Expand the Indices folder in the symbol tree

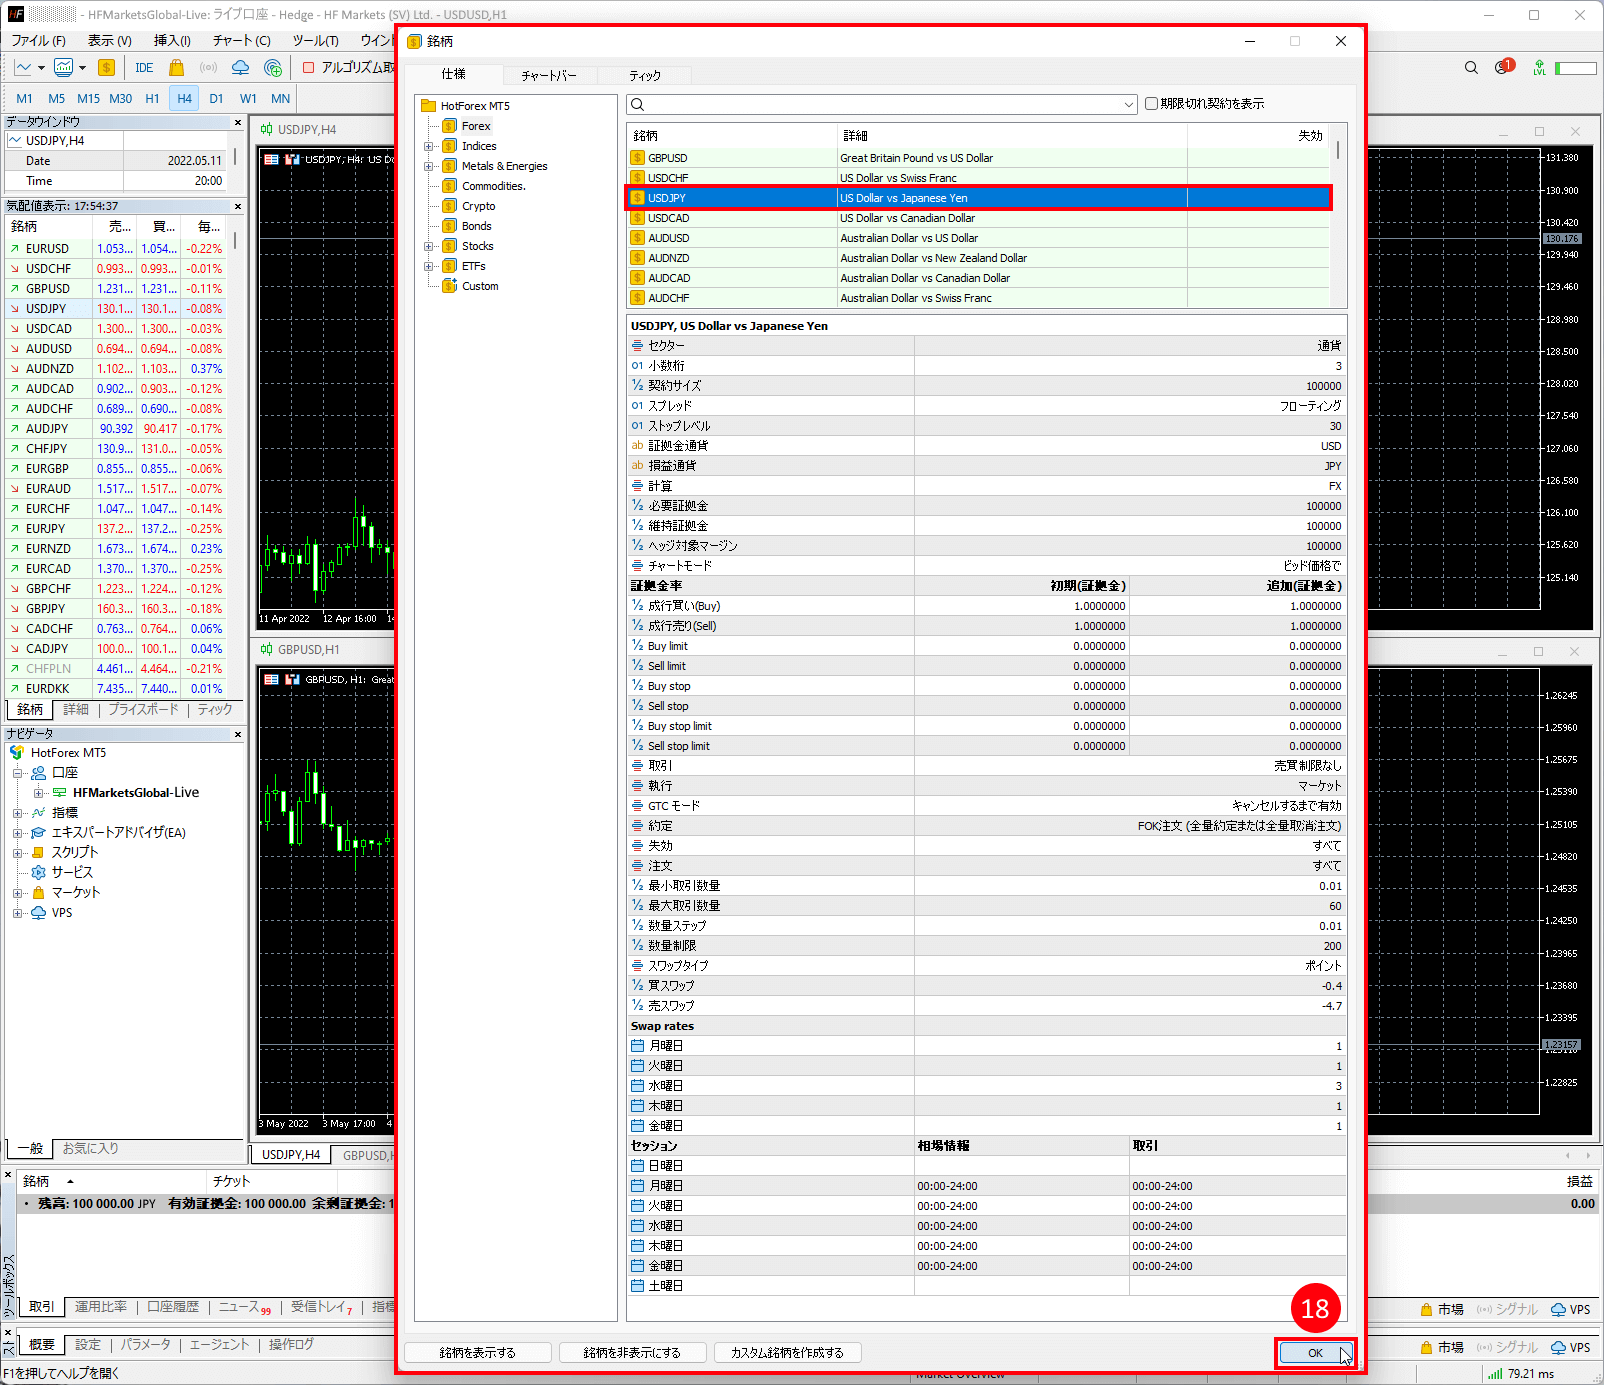pos(429,145)
